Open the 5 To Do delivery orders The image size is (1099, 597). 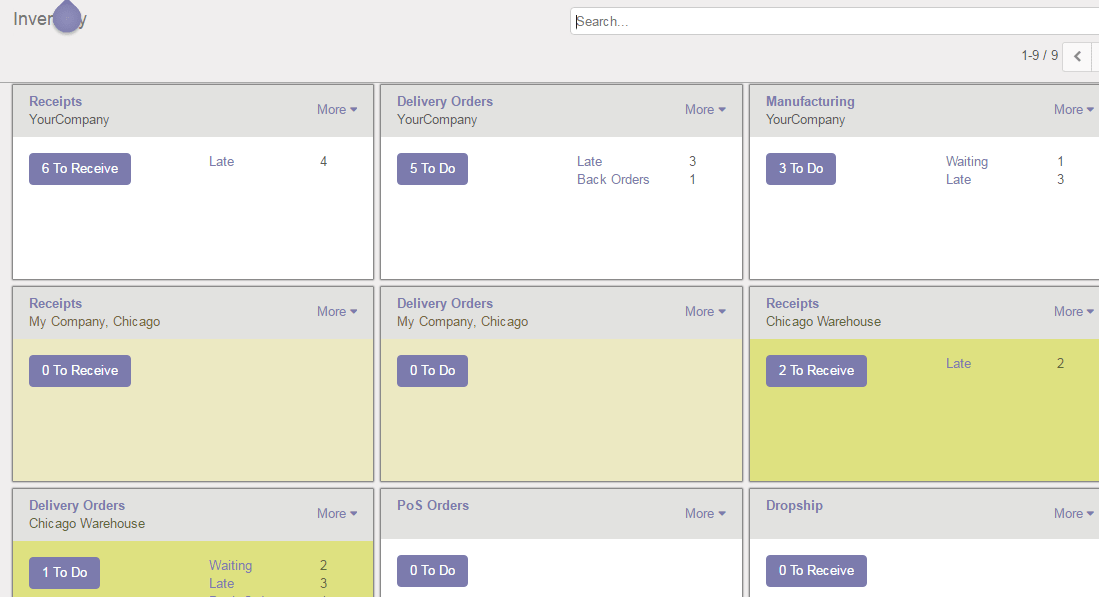[x=432, y=169]
